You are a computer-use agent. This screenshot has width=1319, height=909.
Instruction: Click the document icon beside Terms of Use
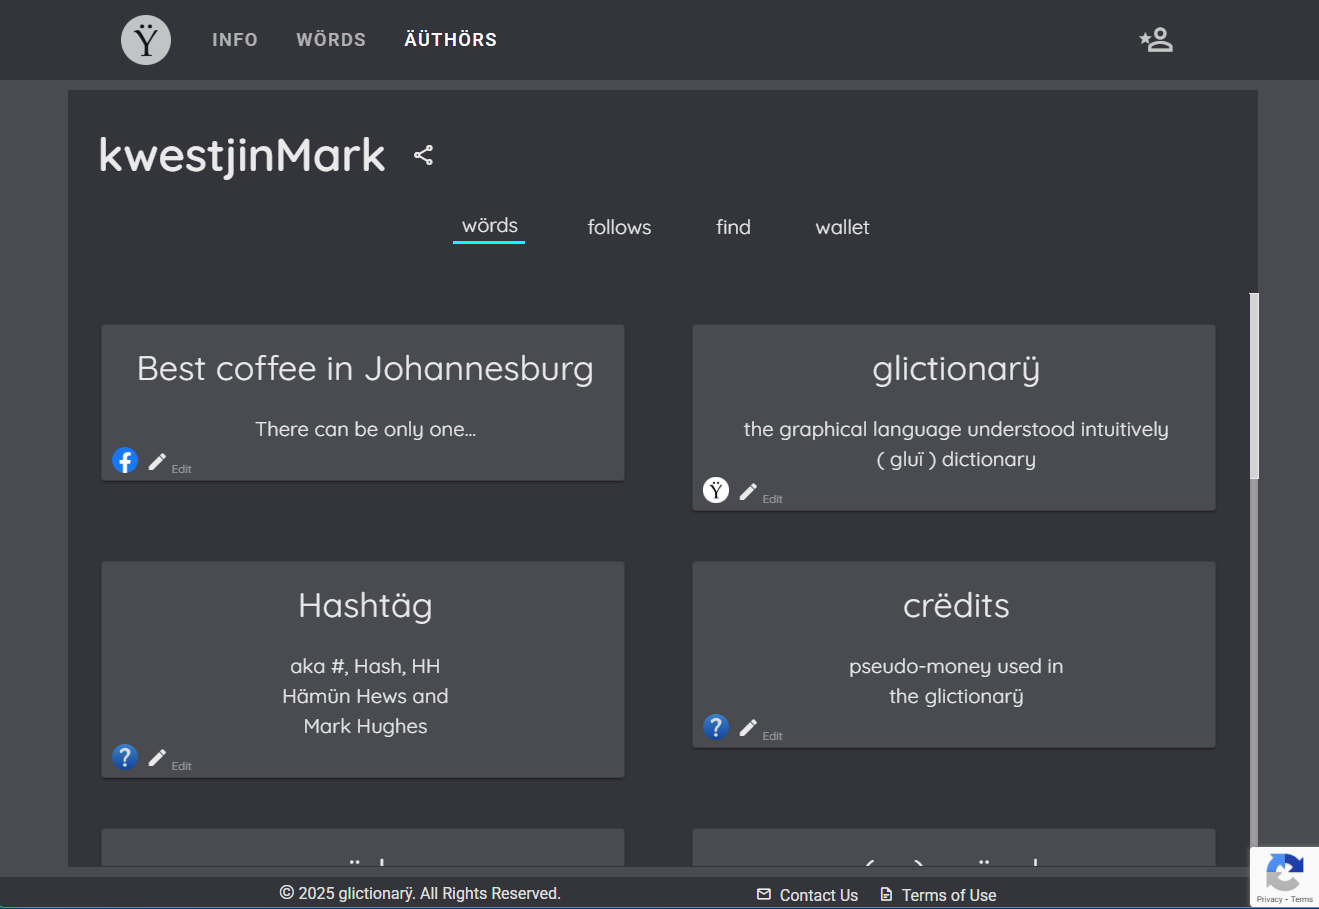click(884, 894)
